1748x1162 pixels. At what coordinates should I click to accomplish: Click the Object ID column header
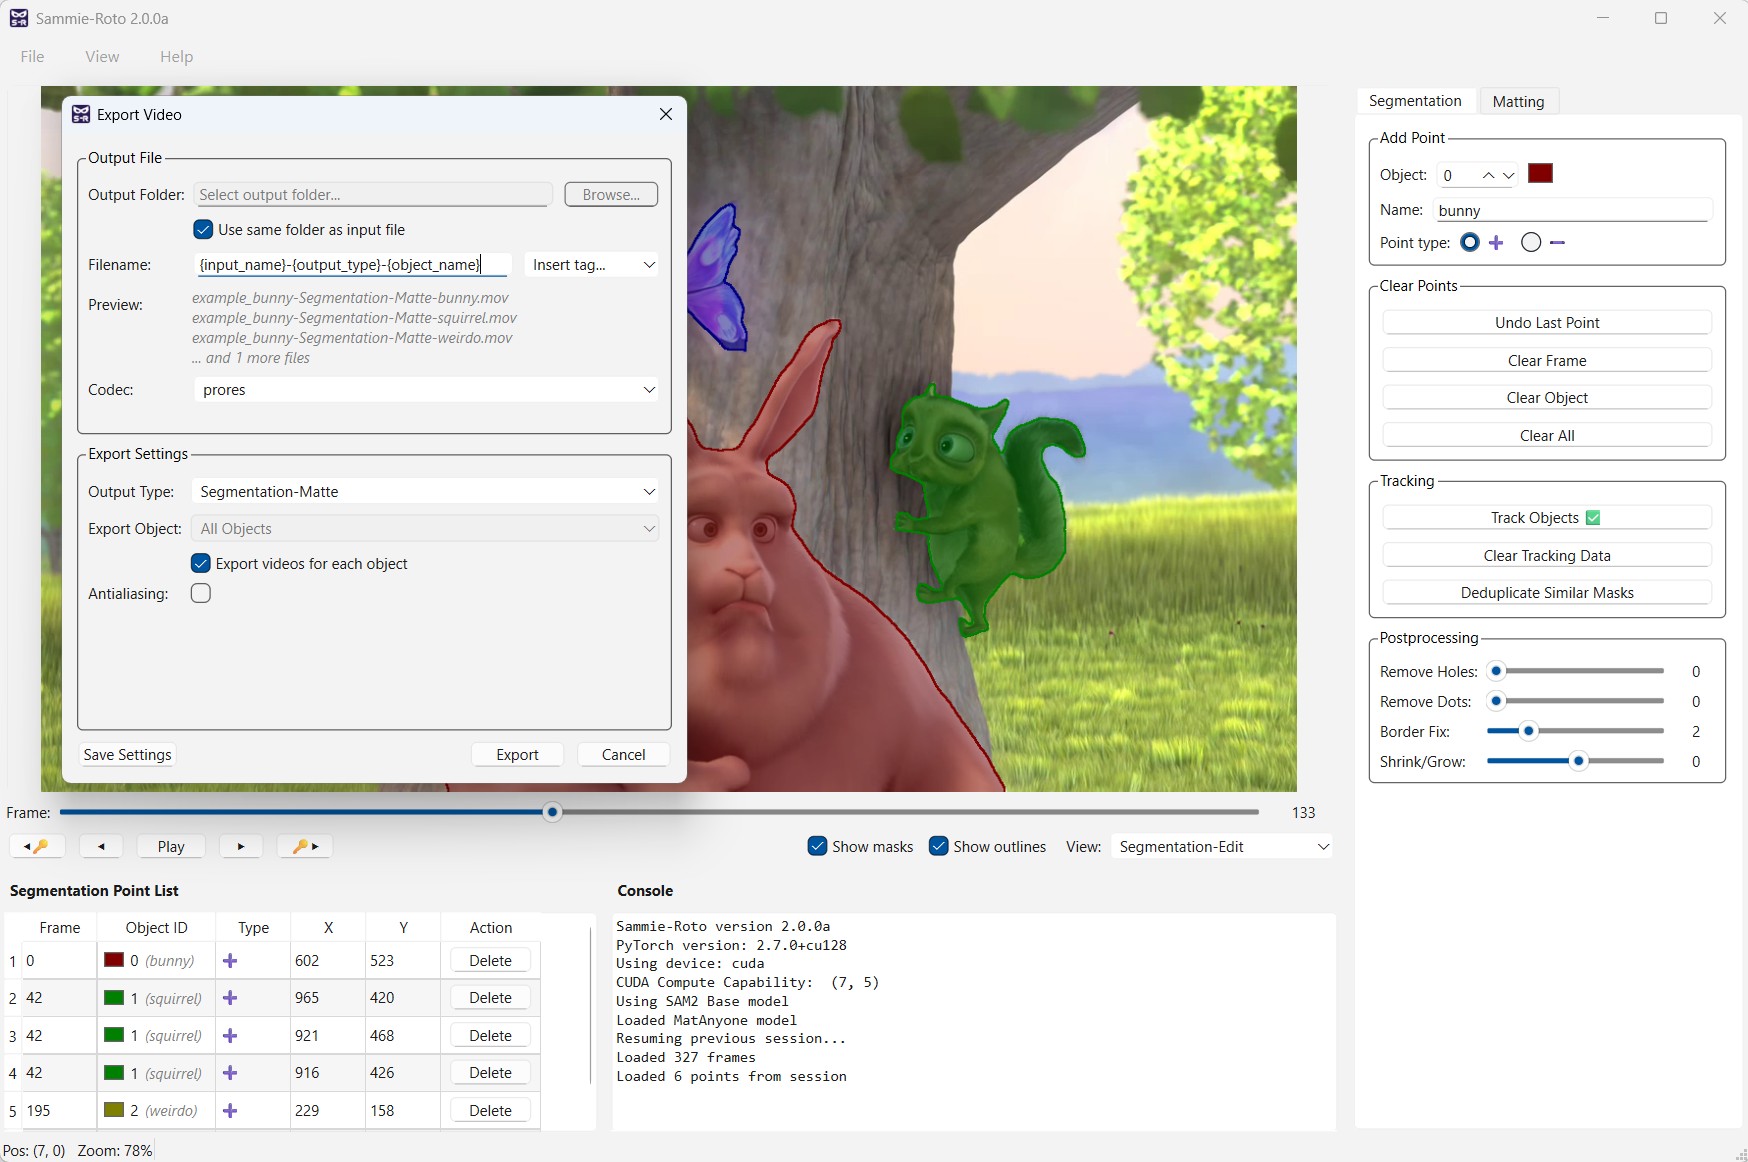156,927
